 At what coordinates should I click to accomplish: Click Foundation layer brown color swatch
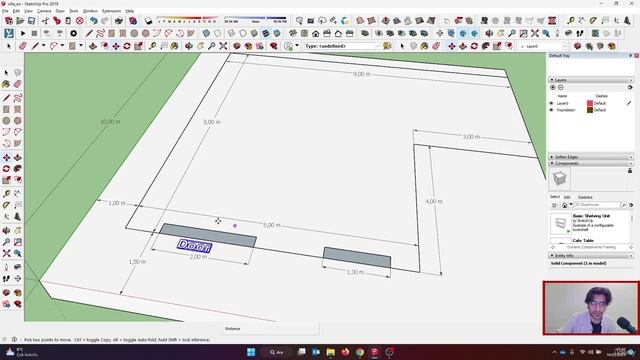589,110
